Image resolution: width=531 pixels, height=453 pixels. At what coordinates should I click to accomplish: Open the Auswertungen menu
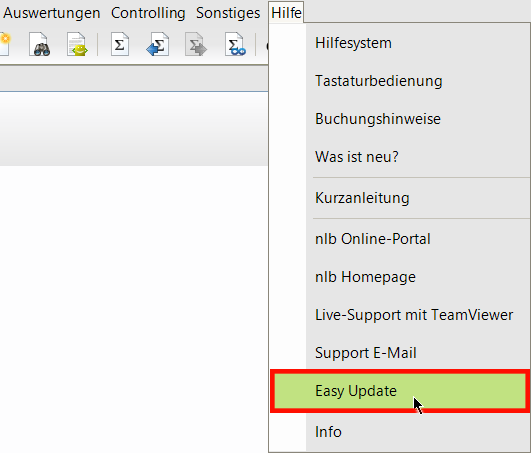point(52,13)
